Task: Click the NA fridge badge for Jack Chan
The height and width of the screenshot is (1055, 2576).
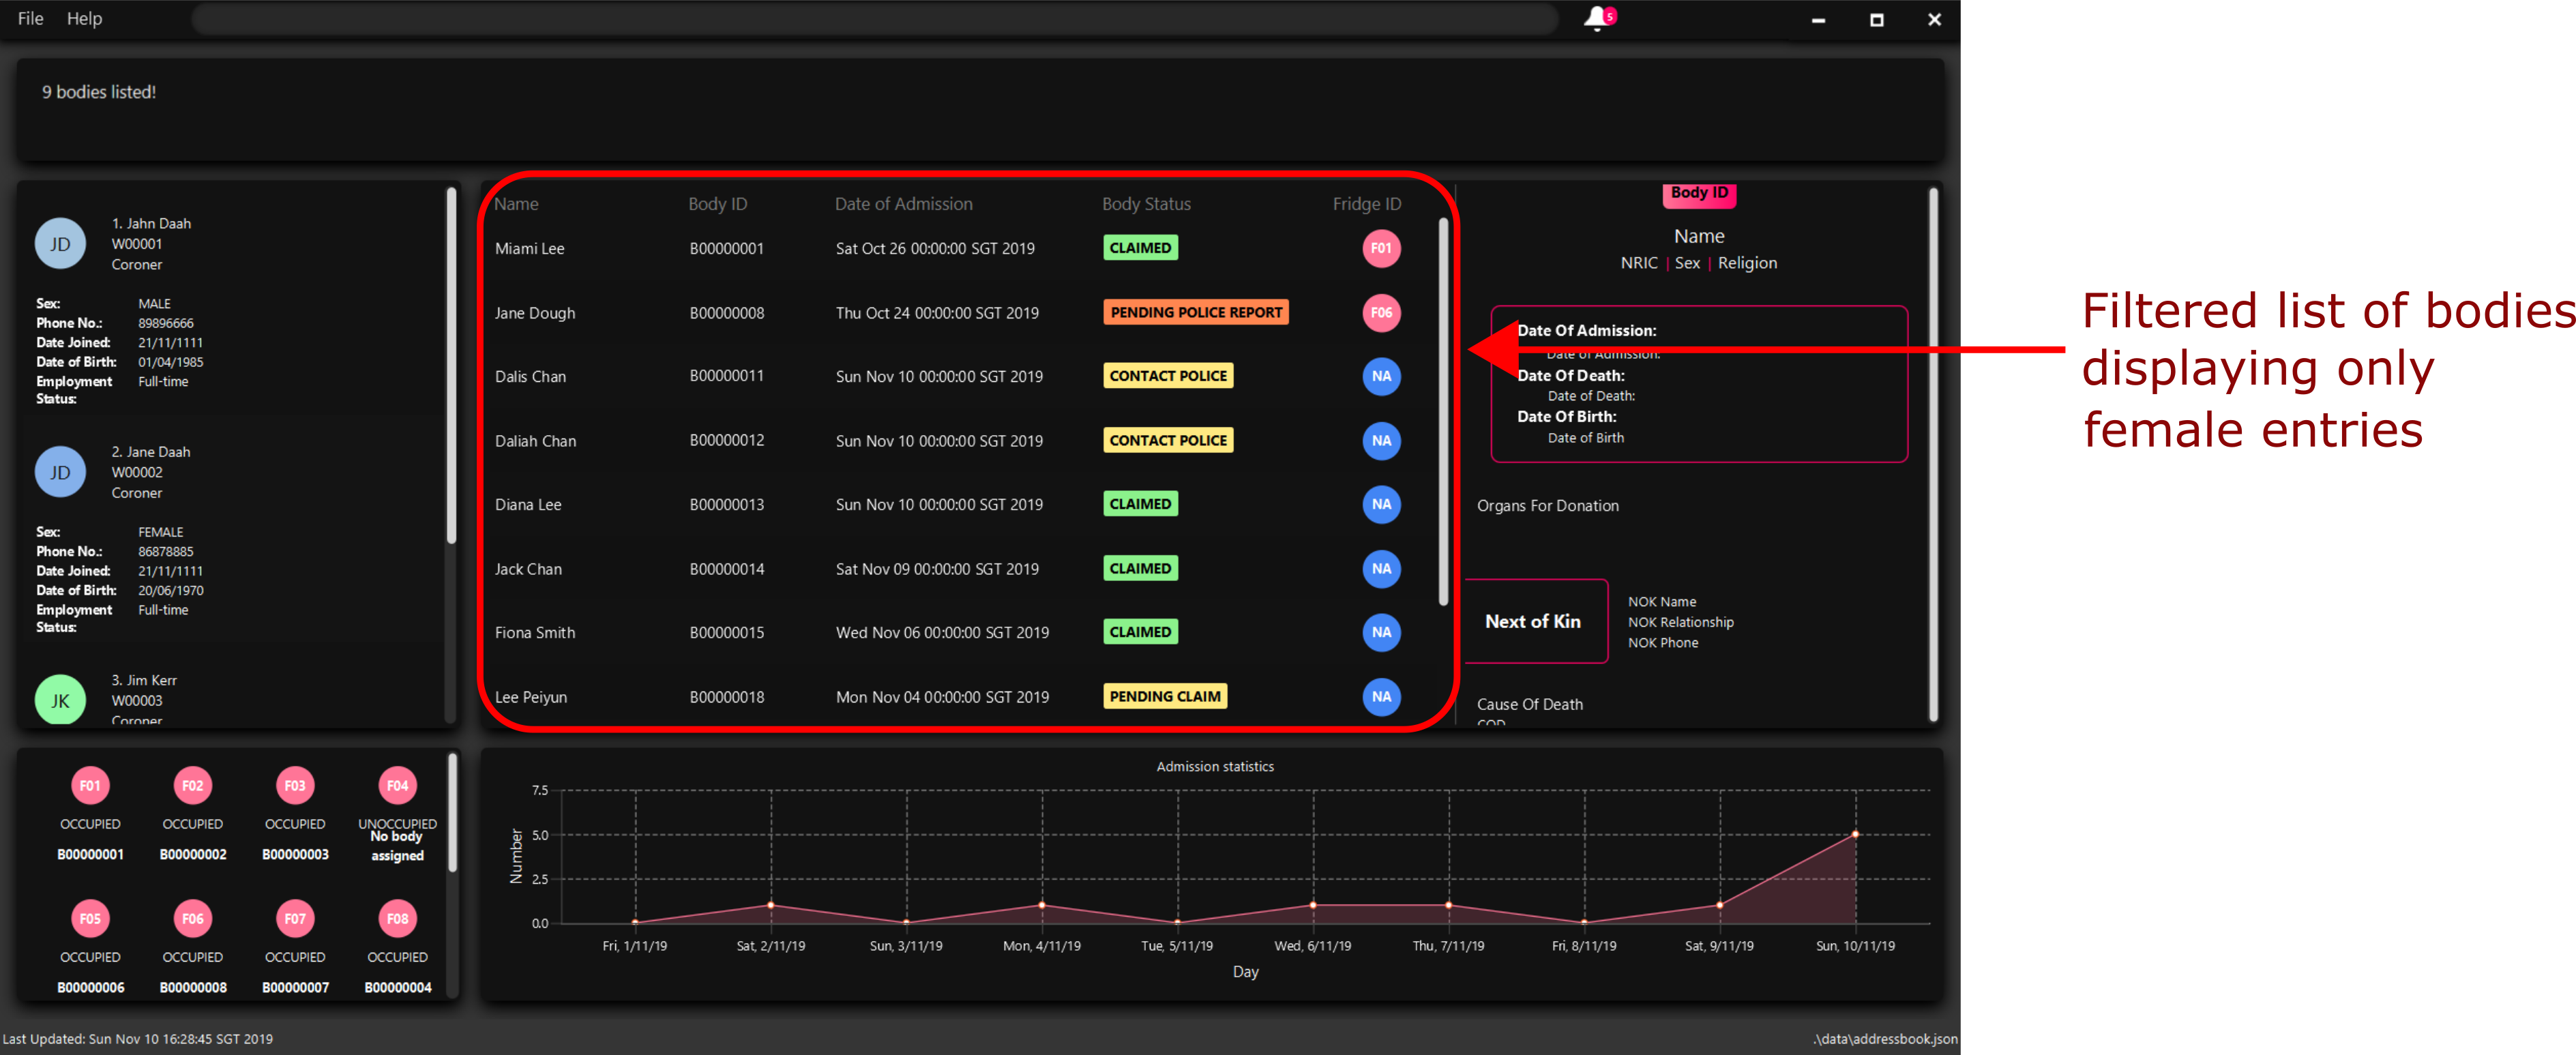Action: (x=1381, y=568)
